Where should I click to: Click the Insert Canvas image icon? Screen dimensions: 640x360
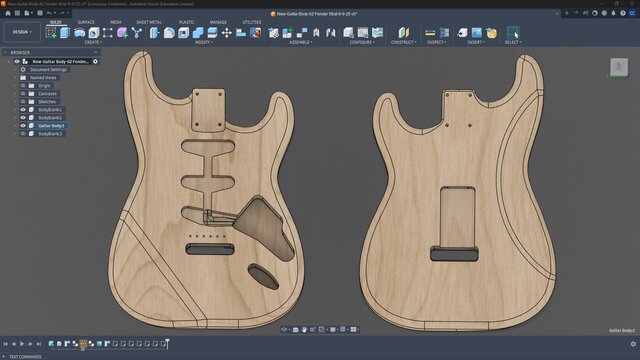pyautogui.click(x=476, y=33)
